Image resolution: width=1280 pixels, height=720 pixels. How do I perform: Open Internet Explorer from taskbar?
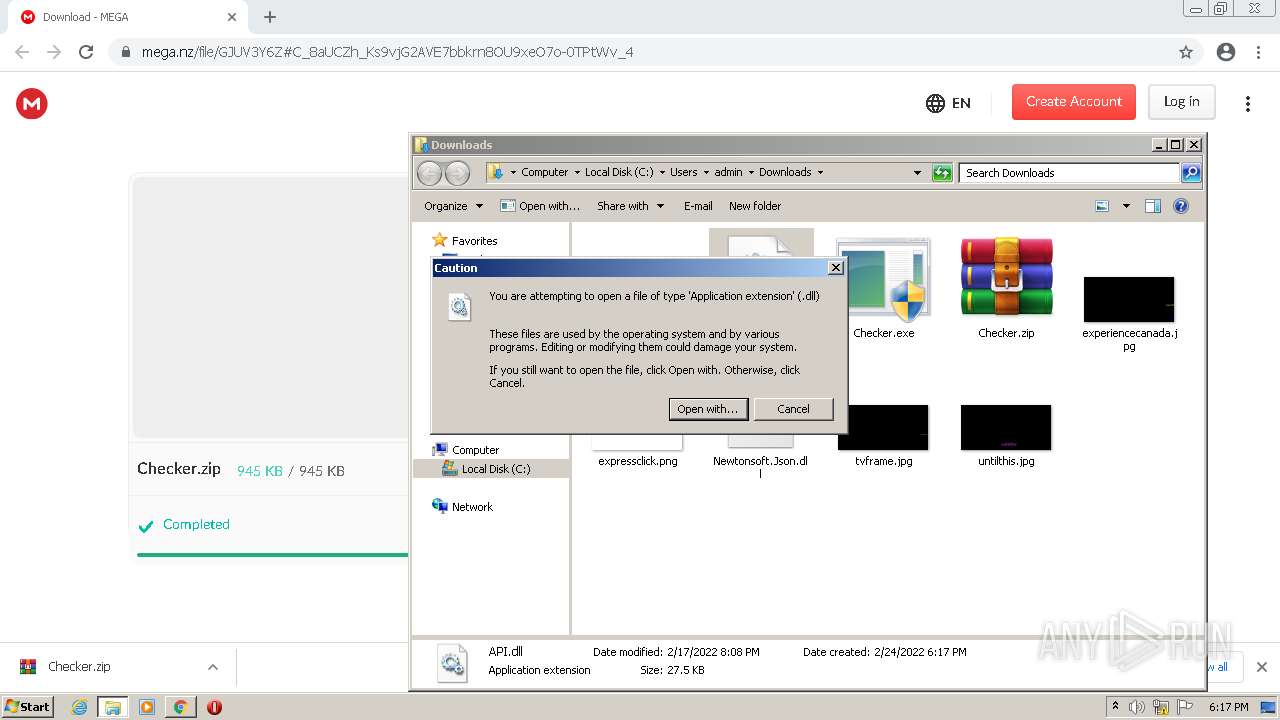pyautogui.click(x=80, y=707)
